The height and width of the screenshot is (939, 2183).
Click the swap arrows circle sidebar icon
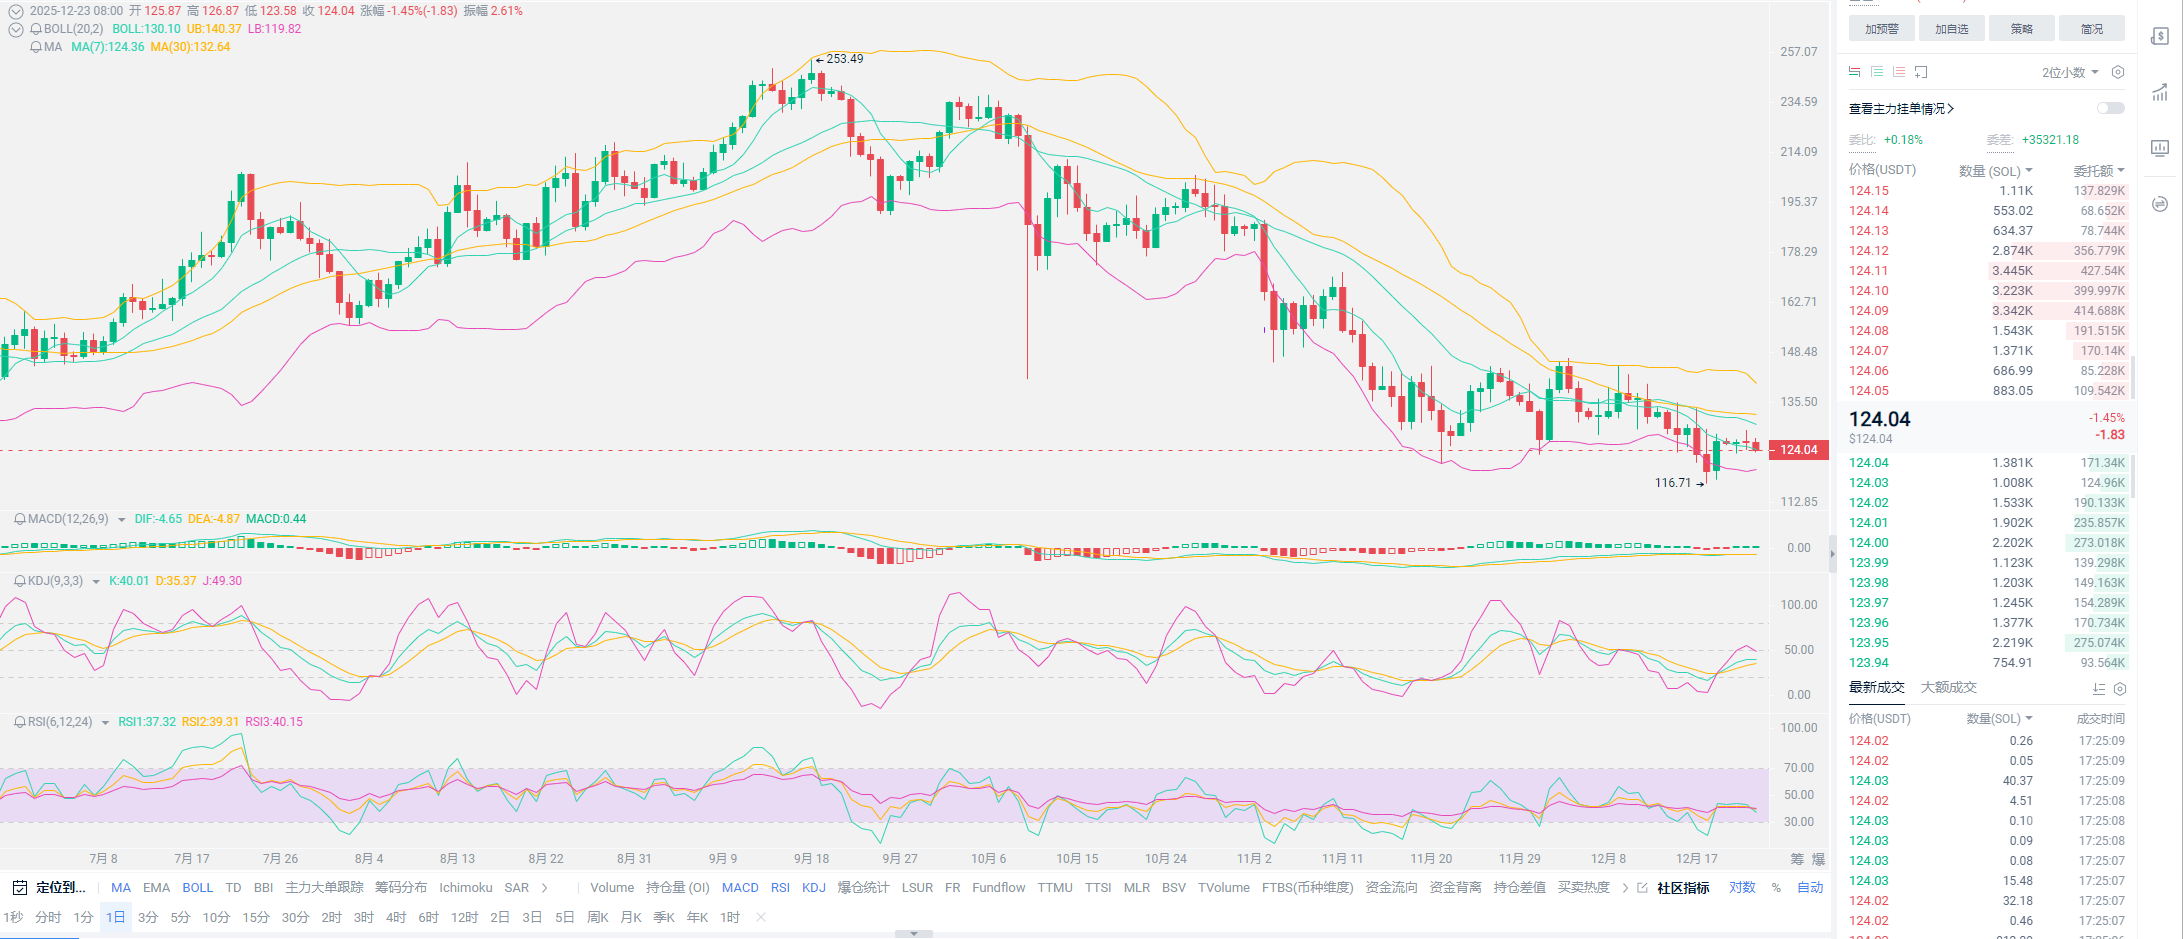(x=2160, y=204)
